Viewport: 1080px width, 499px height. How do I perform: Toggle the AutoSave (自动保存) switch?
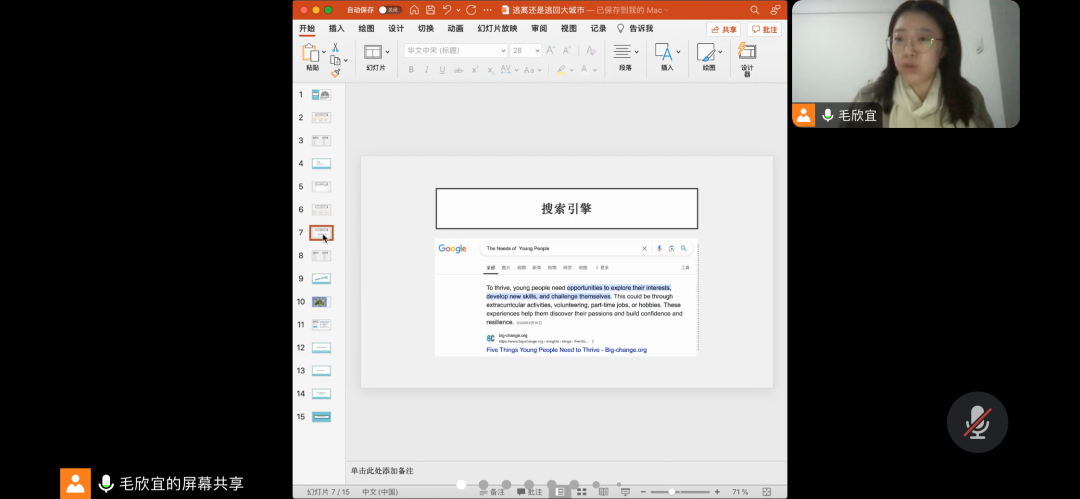[389, 10]
